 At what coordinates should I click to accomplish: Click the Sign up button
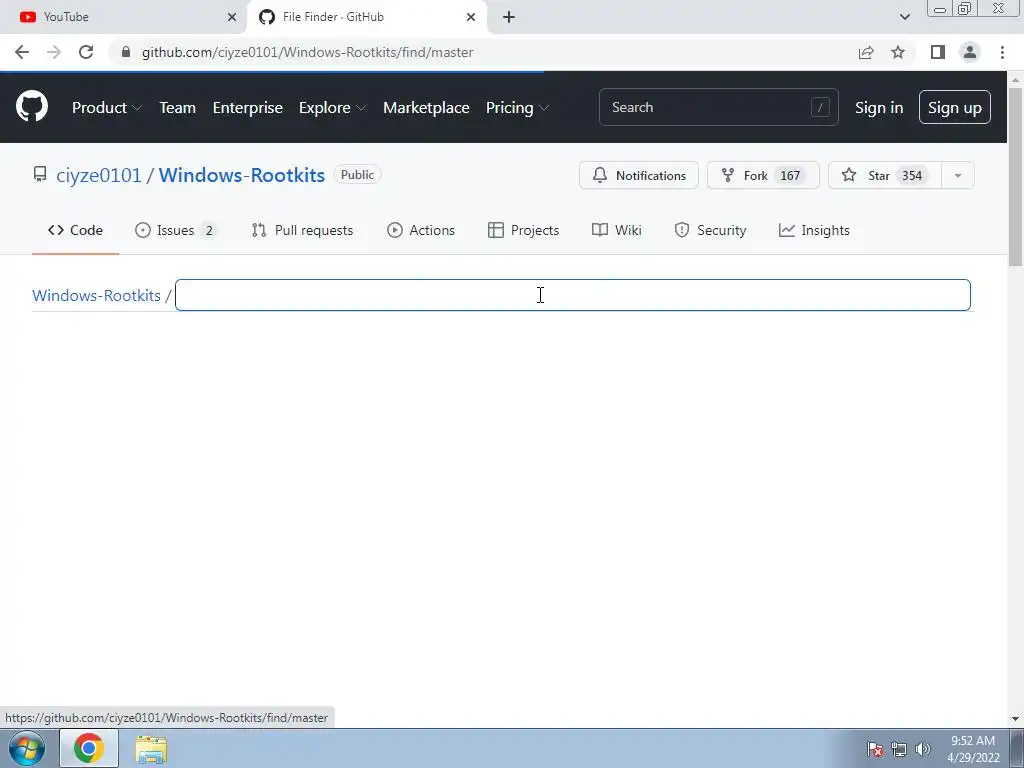pos(955,107)
